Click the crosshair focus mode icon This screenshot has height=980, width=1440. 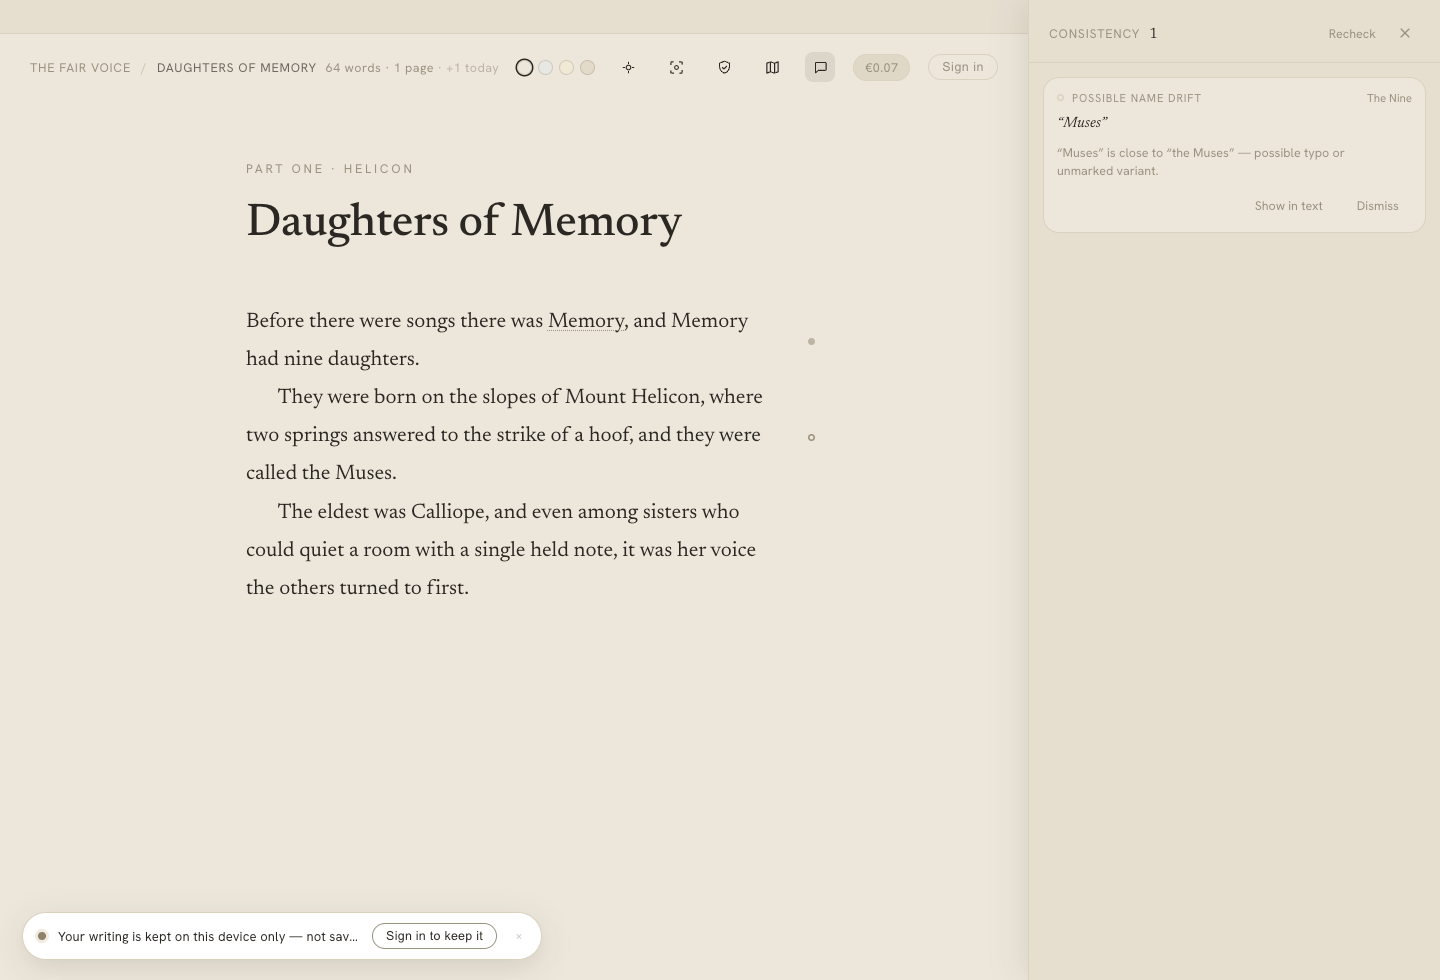[628, 67]
